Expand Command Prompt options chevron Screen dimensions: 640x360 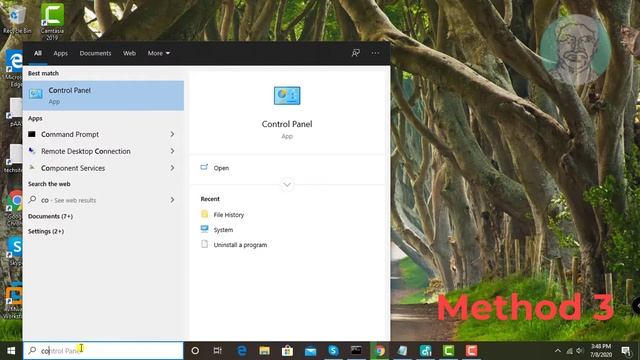pos(172,134)
